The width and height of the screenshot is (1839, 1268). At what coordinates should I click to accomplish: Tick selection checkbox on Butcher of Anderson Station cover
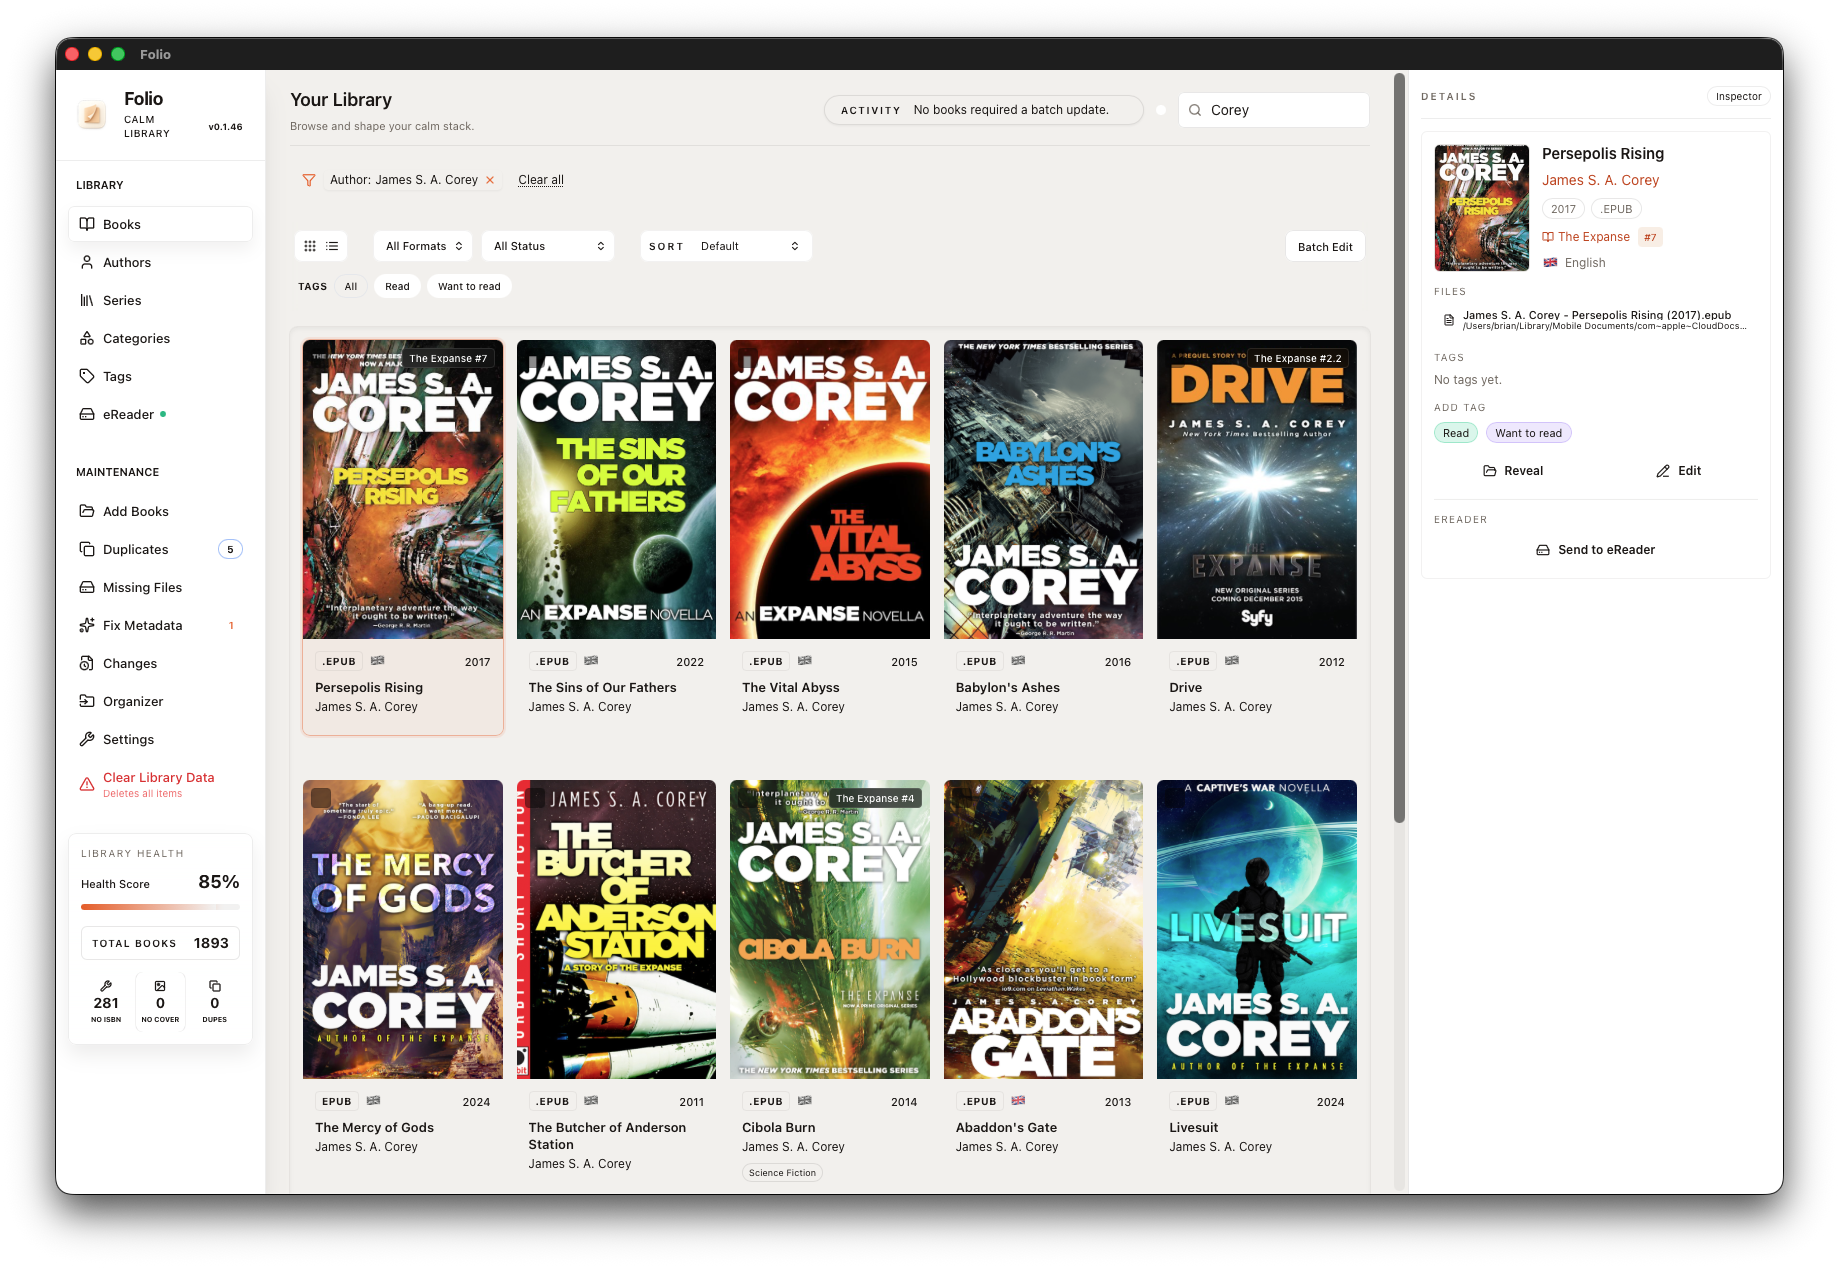click(x=534, y=798)
